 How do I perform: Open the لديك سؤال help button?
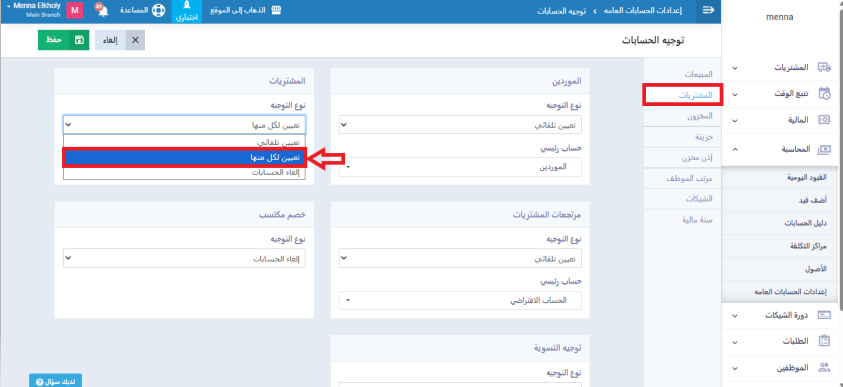pyautogui.click(x=55, y=381)
